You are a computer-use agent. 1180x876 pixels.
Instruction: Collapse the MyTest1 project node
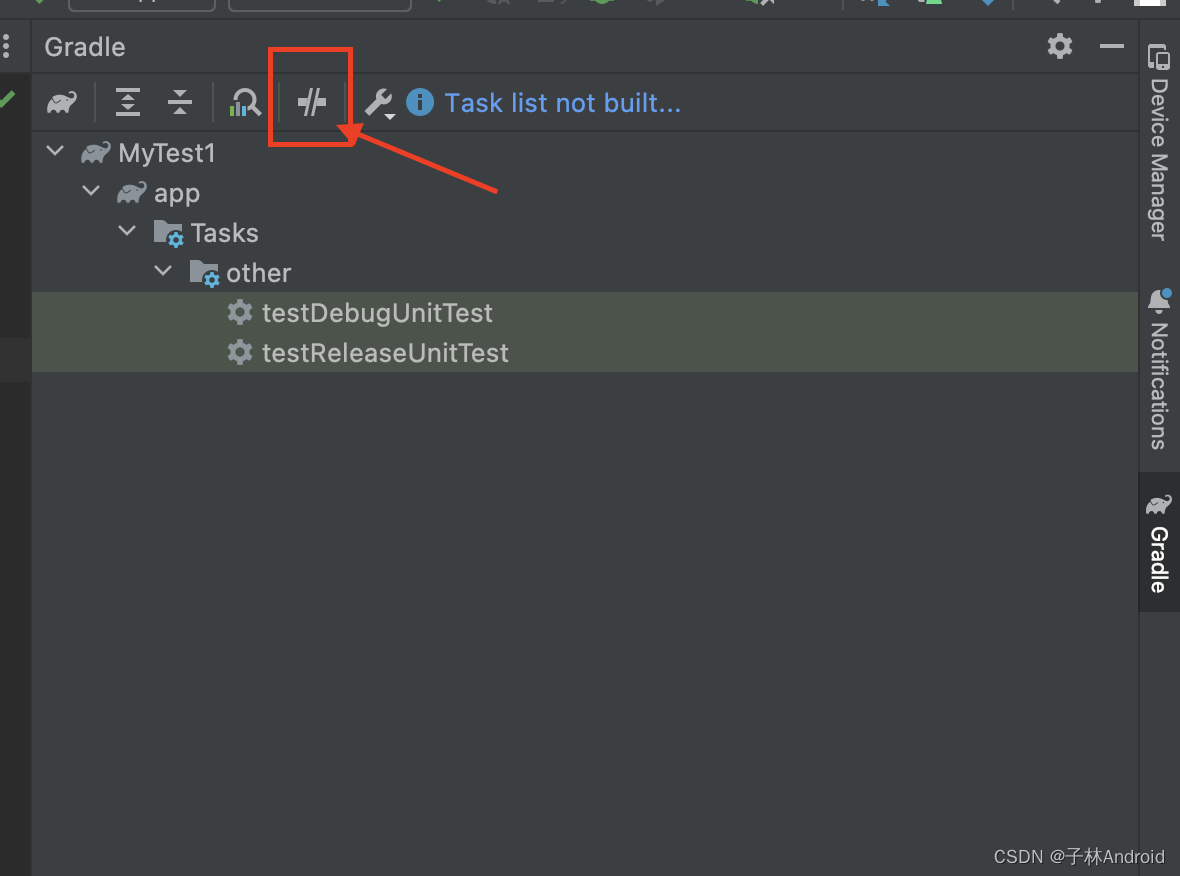(x=55, y=153)
